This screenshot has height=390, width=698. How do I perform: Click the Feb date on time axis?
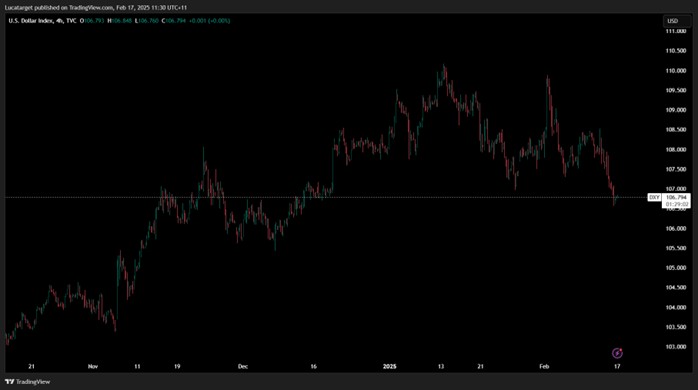[x=544, y=366]
